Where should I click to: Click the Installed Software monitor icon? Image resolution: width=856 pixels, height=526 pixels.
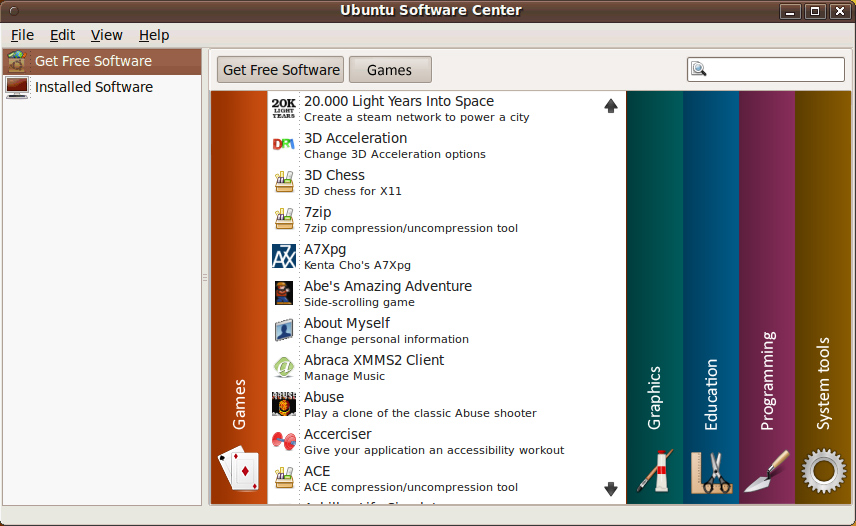pos(16,87)
